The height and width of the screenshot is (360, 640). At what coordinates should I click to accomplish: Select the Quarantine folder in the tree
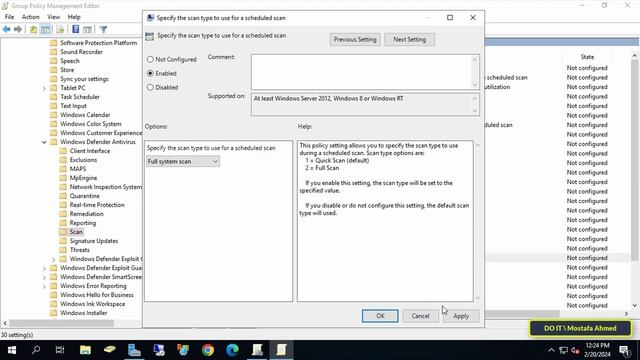click(84, 196)
